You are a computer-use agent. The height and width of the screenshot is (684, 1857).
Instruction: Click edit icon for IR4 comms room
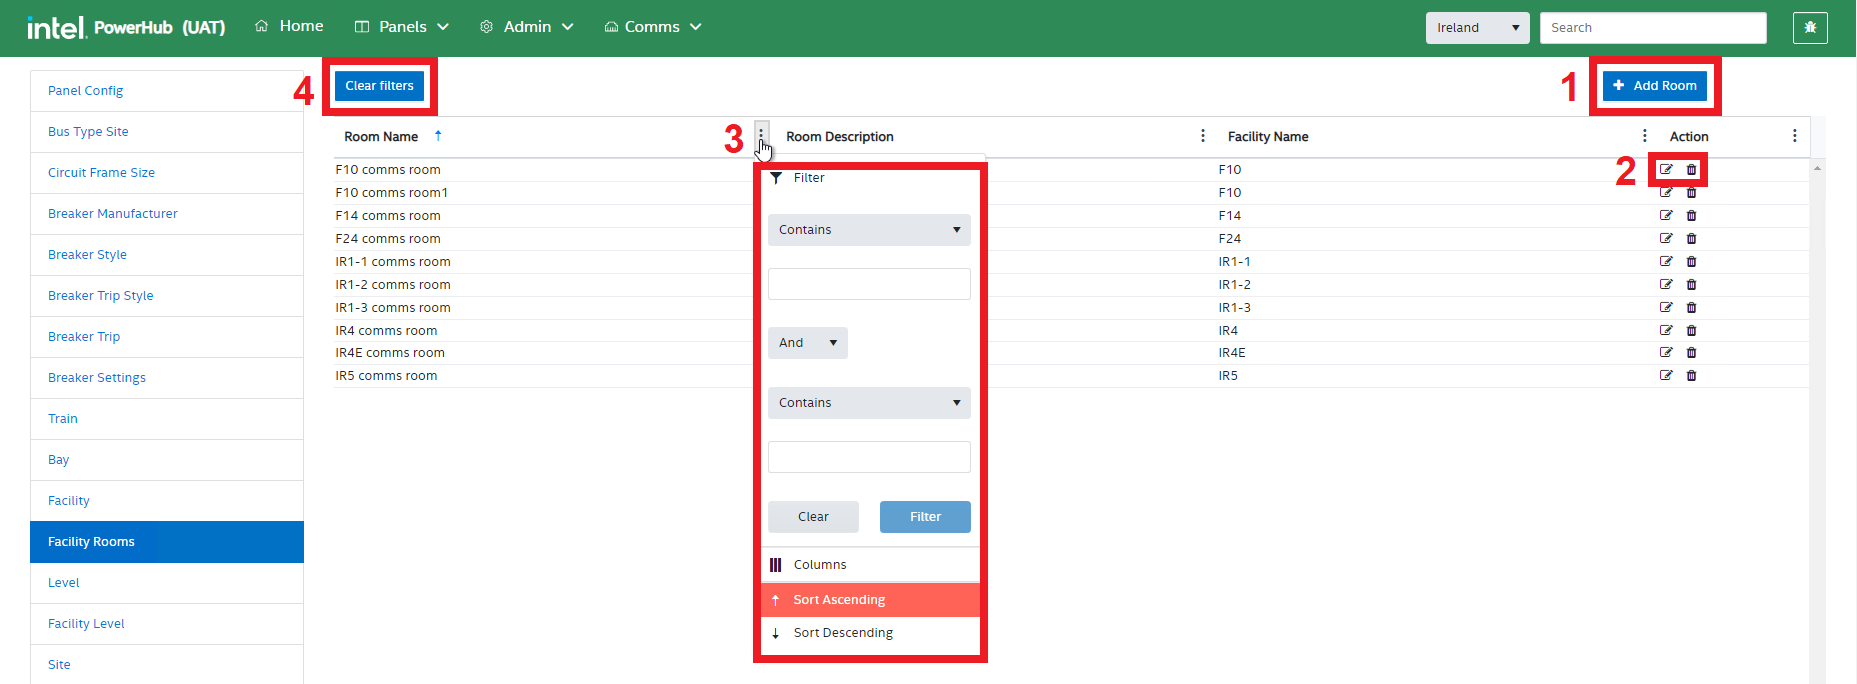(1666, 331)
